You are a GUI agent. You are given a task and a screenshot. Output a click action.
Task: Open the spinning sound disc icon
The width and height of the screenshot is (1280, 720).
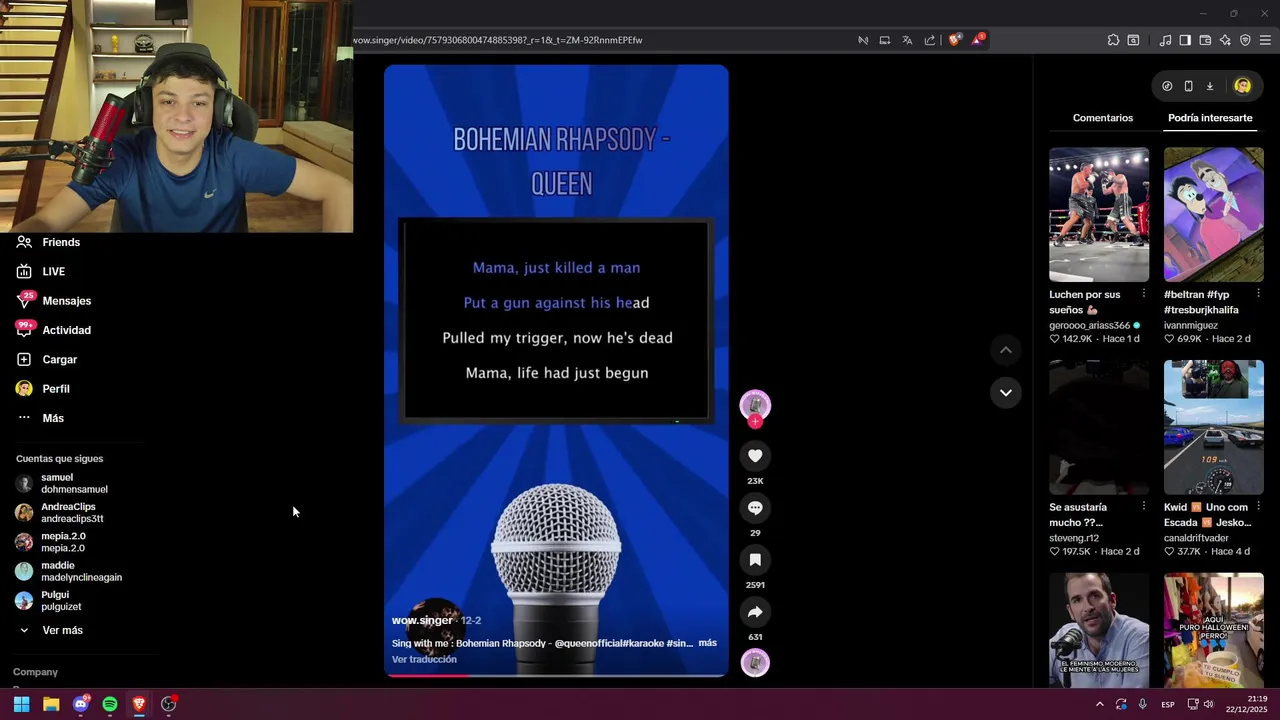click(755, 663)
